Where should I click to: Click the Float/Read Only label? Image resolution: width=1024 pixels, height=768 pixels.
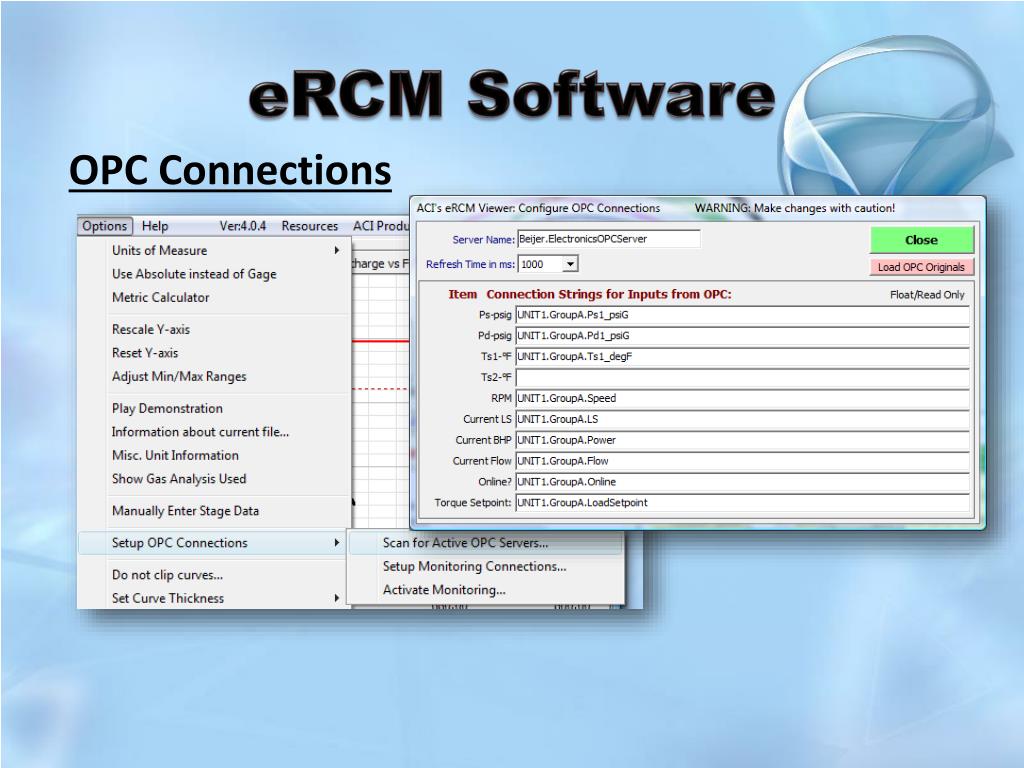click(x=927, y=295)
